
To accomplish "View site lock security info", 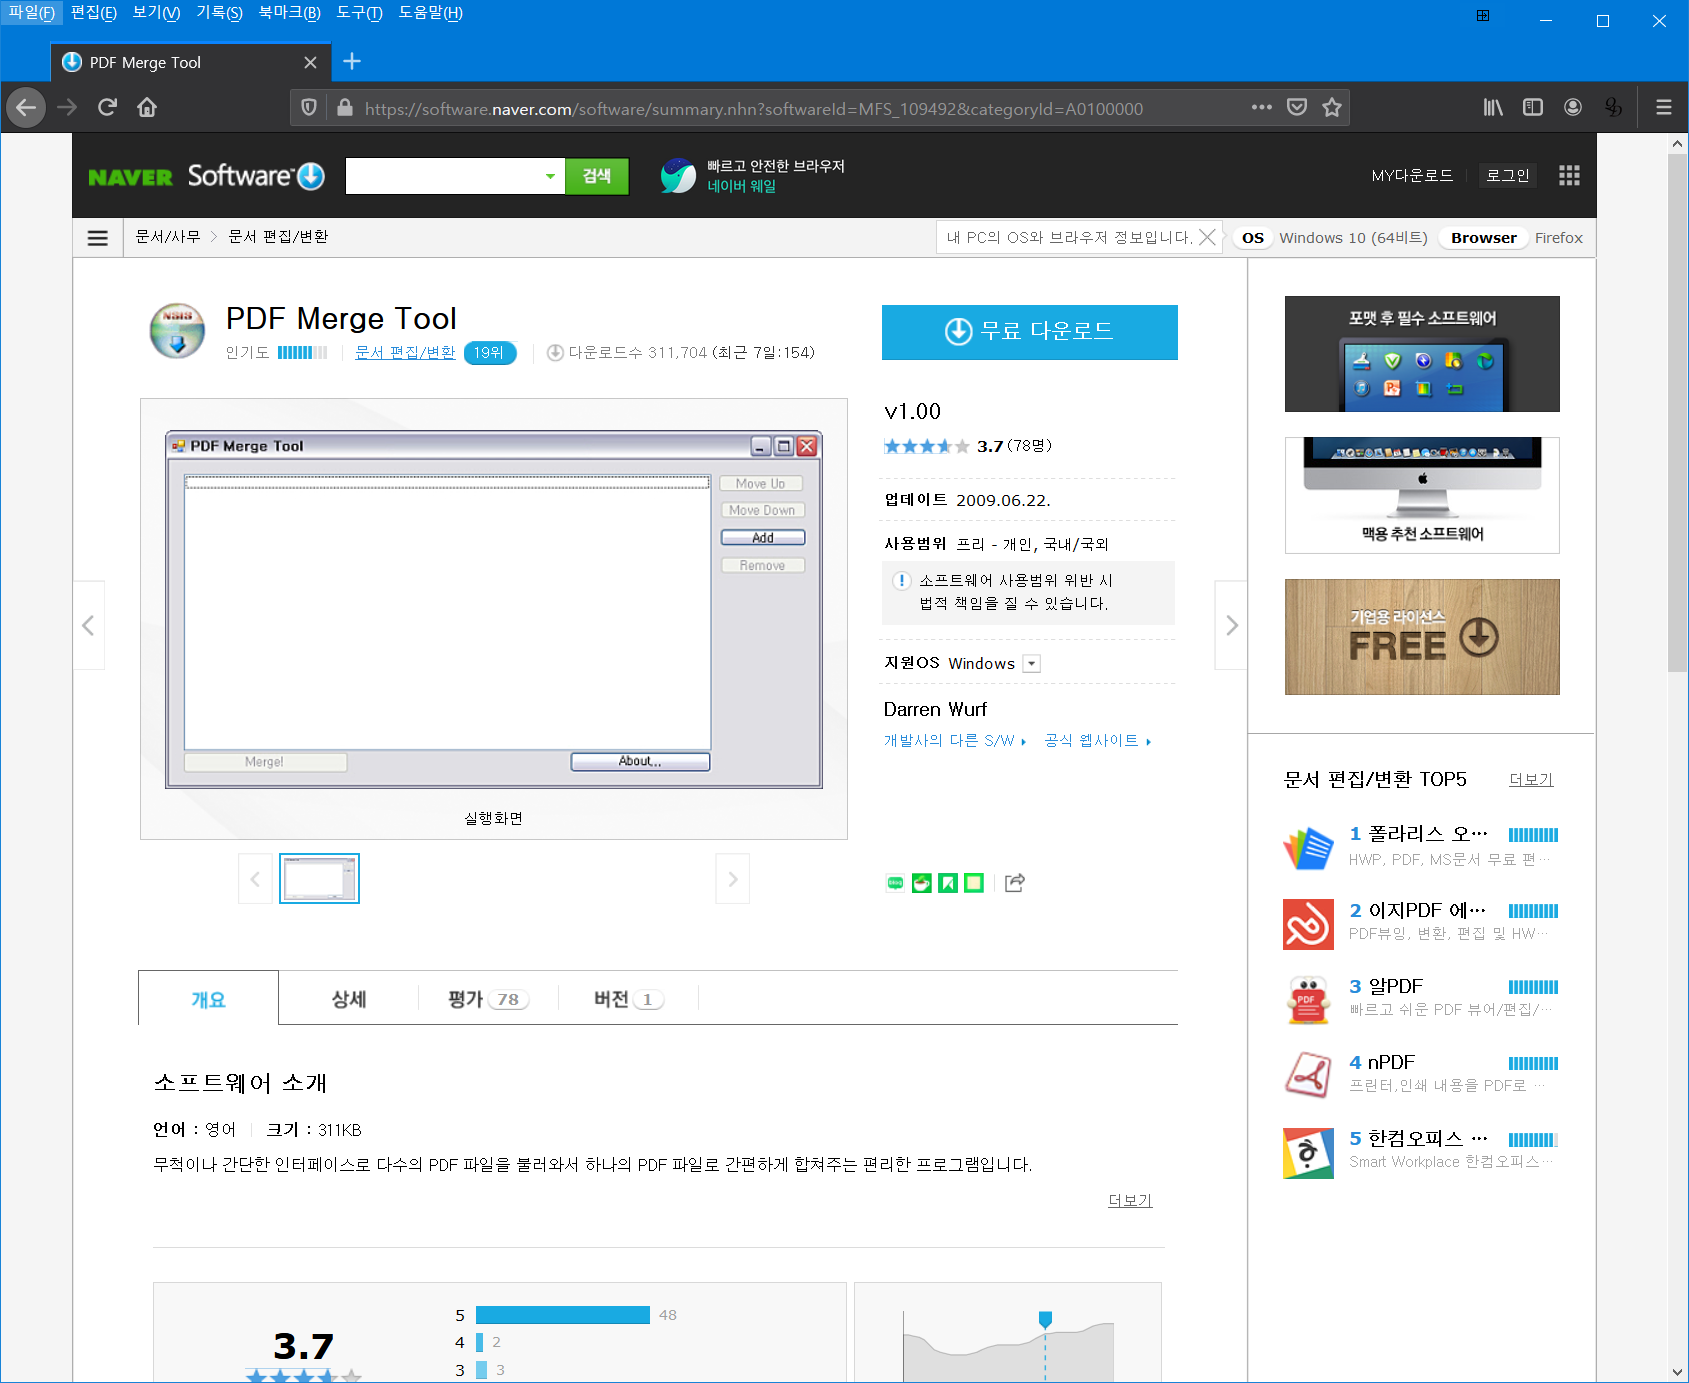I will [x=345, y=108].
